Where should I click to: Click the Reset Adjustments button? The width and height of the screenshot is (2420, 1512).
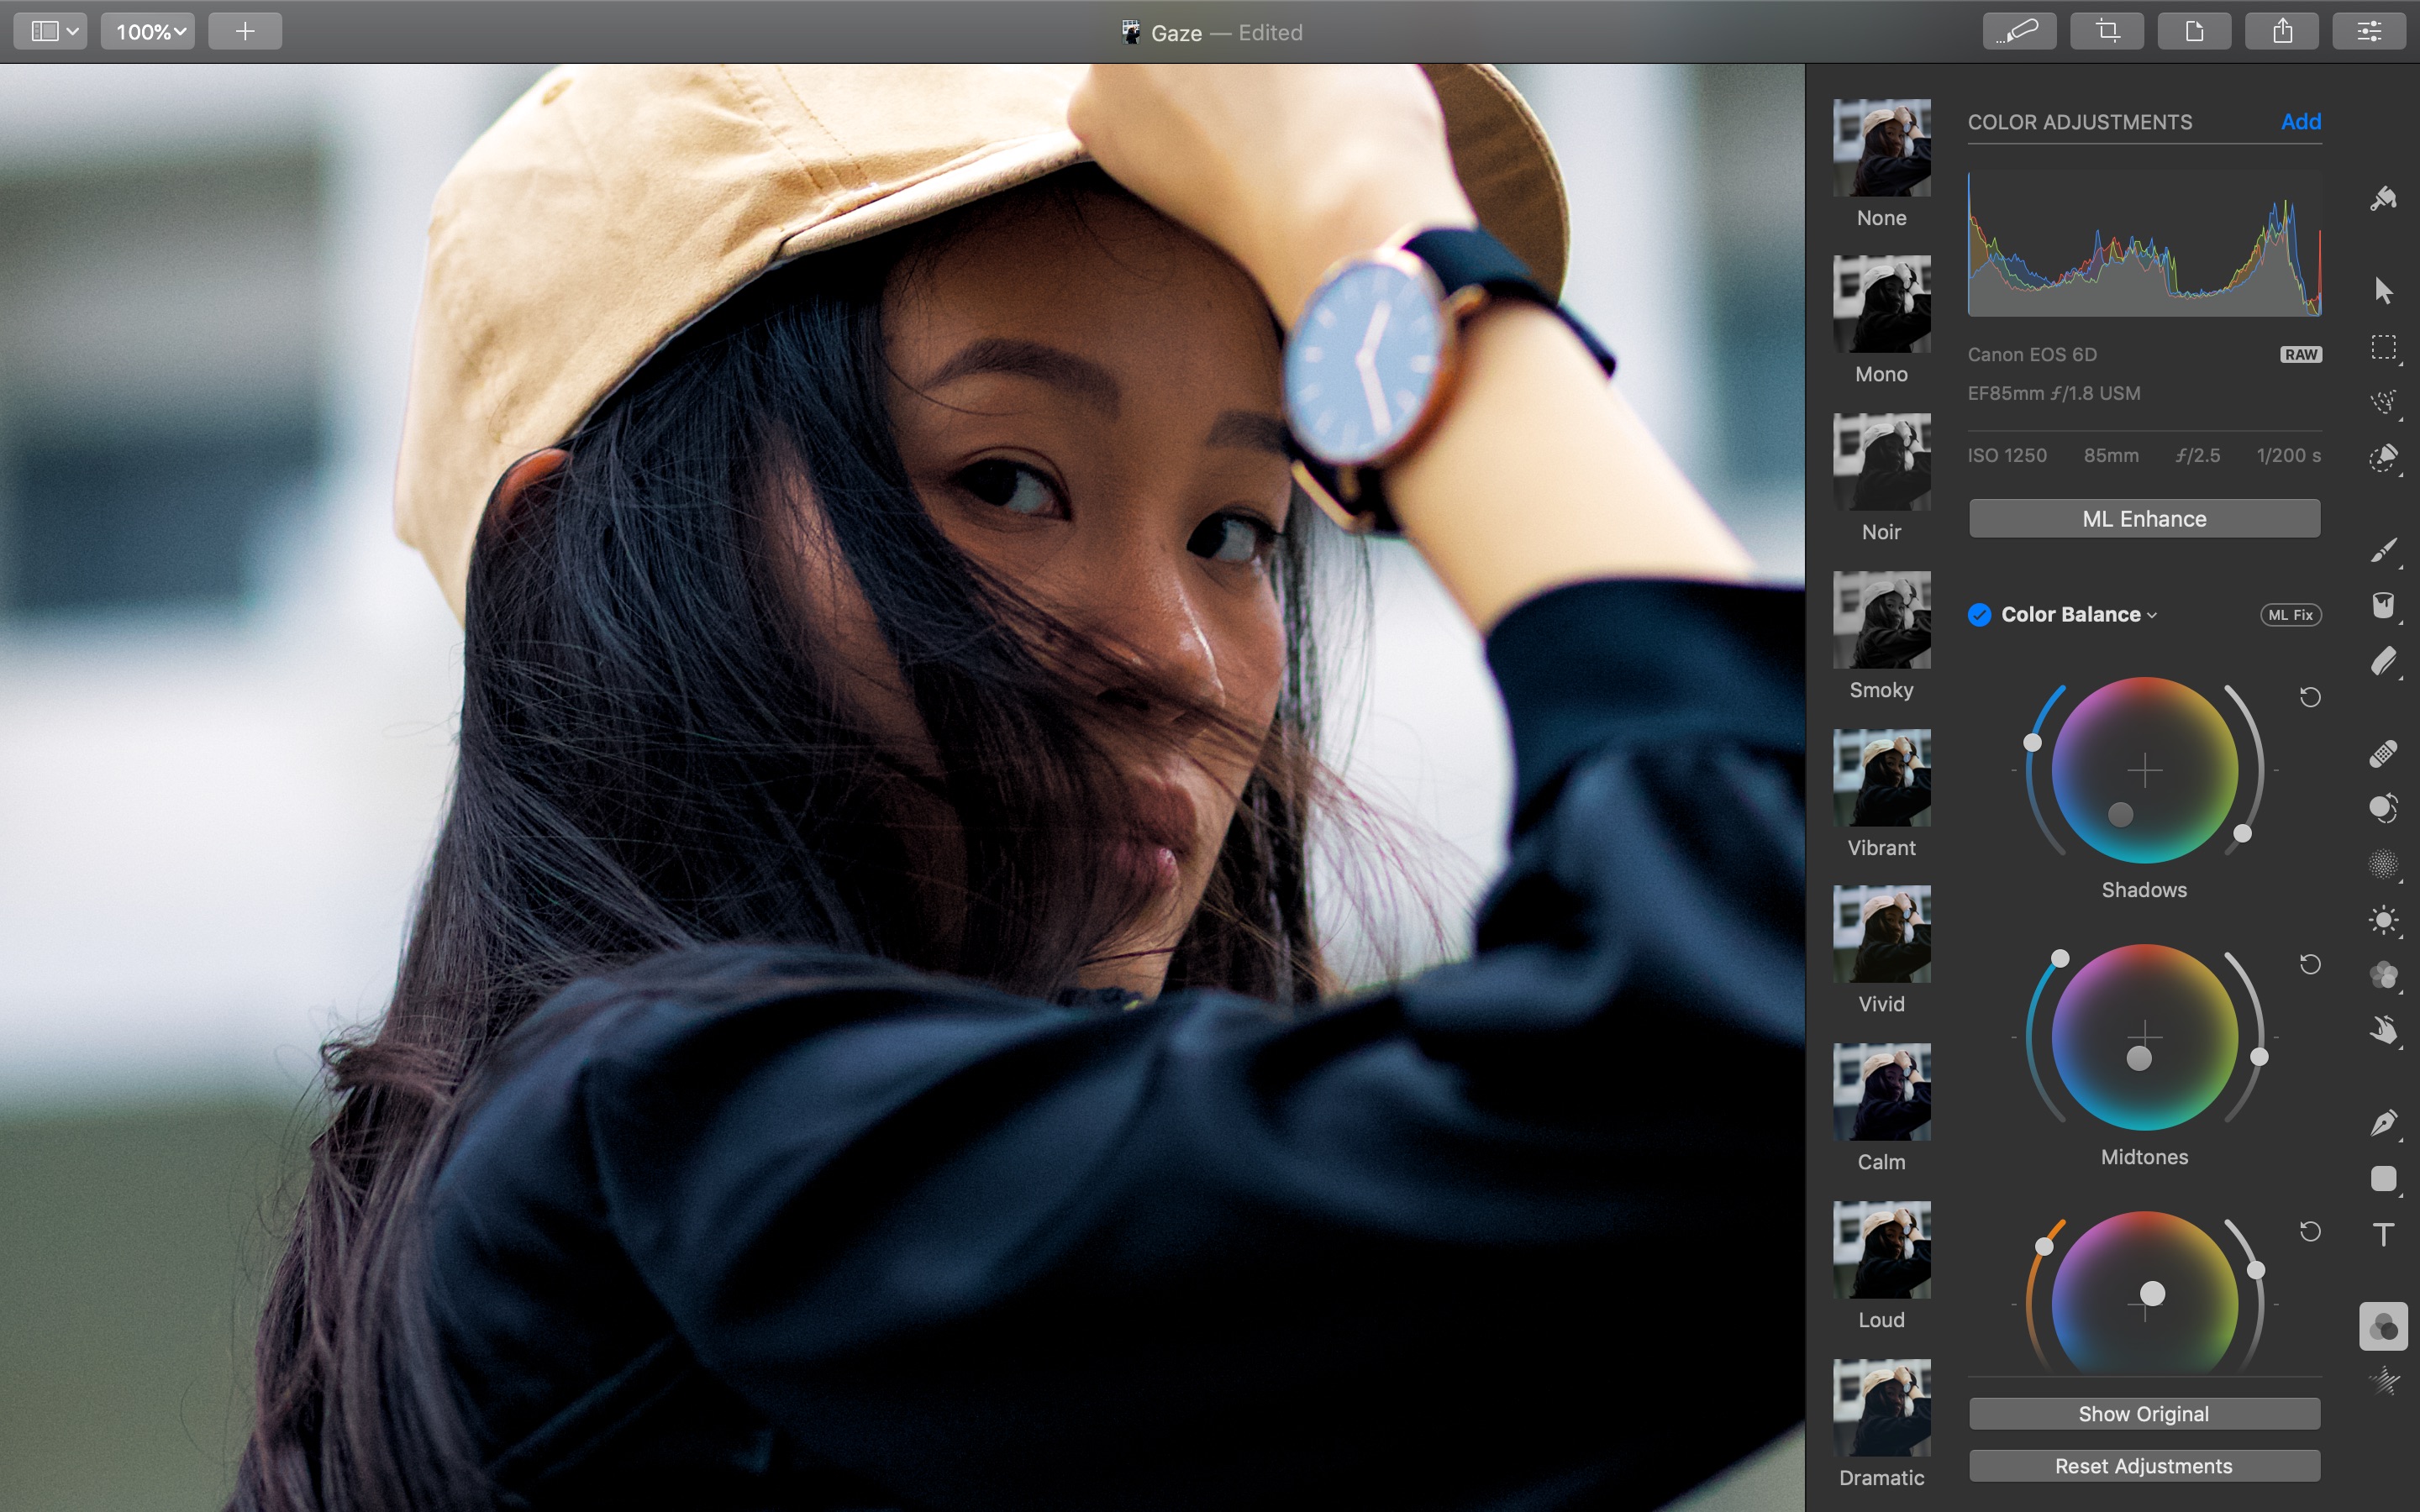click(x=2143, y=1463)
